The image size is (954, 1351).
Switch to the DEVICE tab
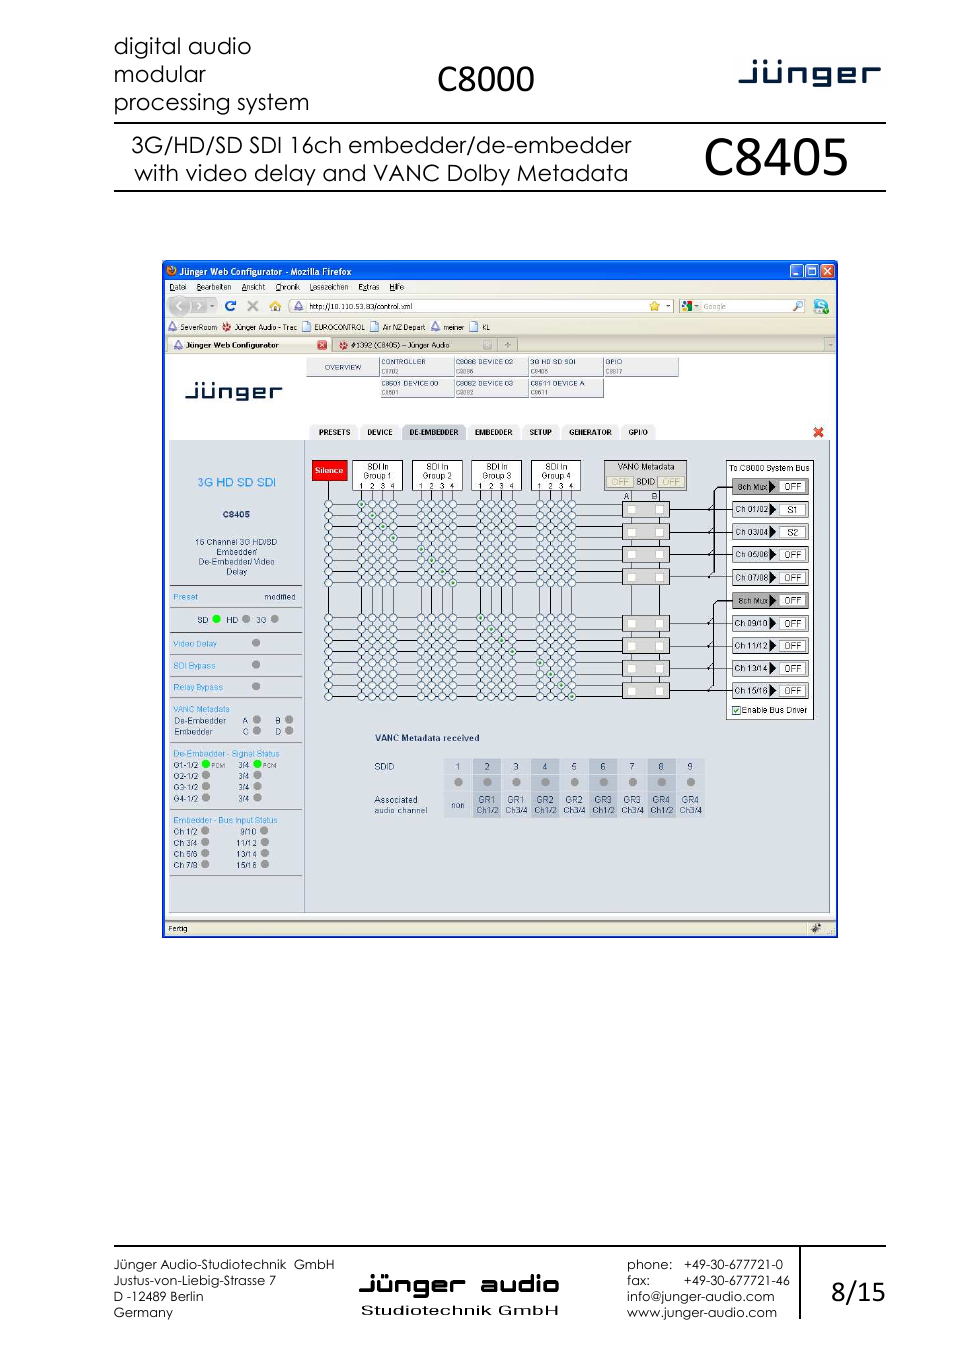380,433
